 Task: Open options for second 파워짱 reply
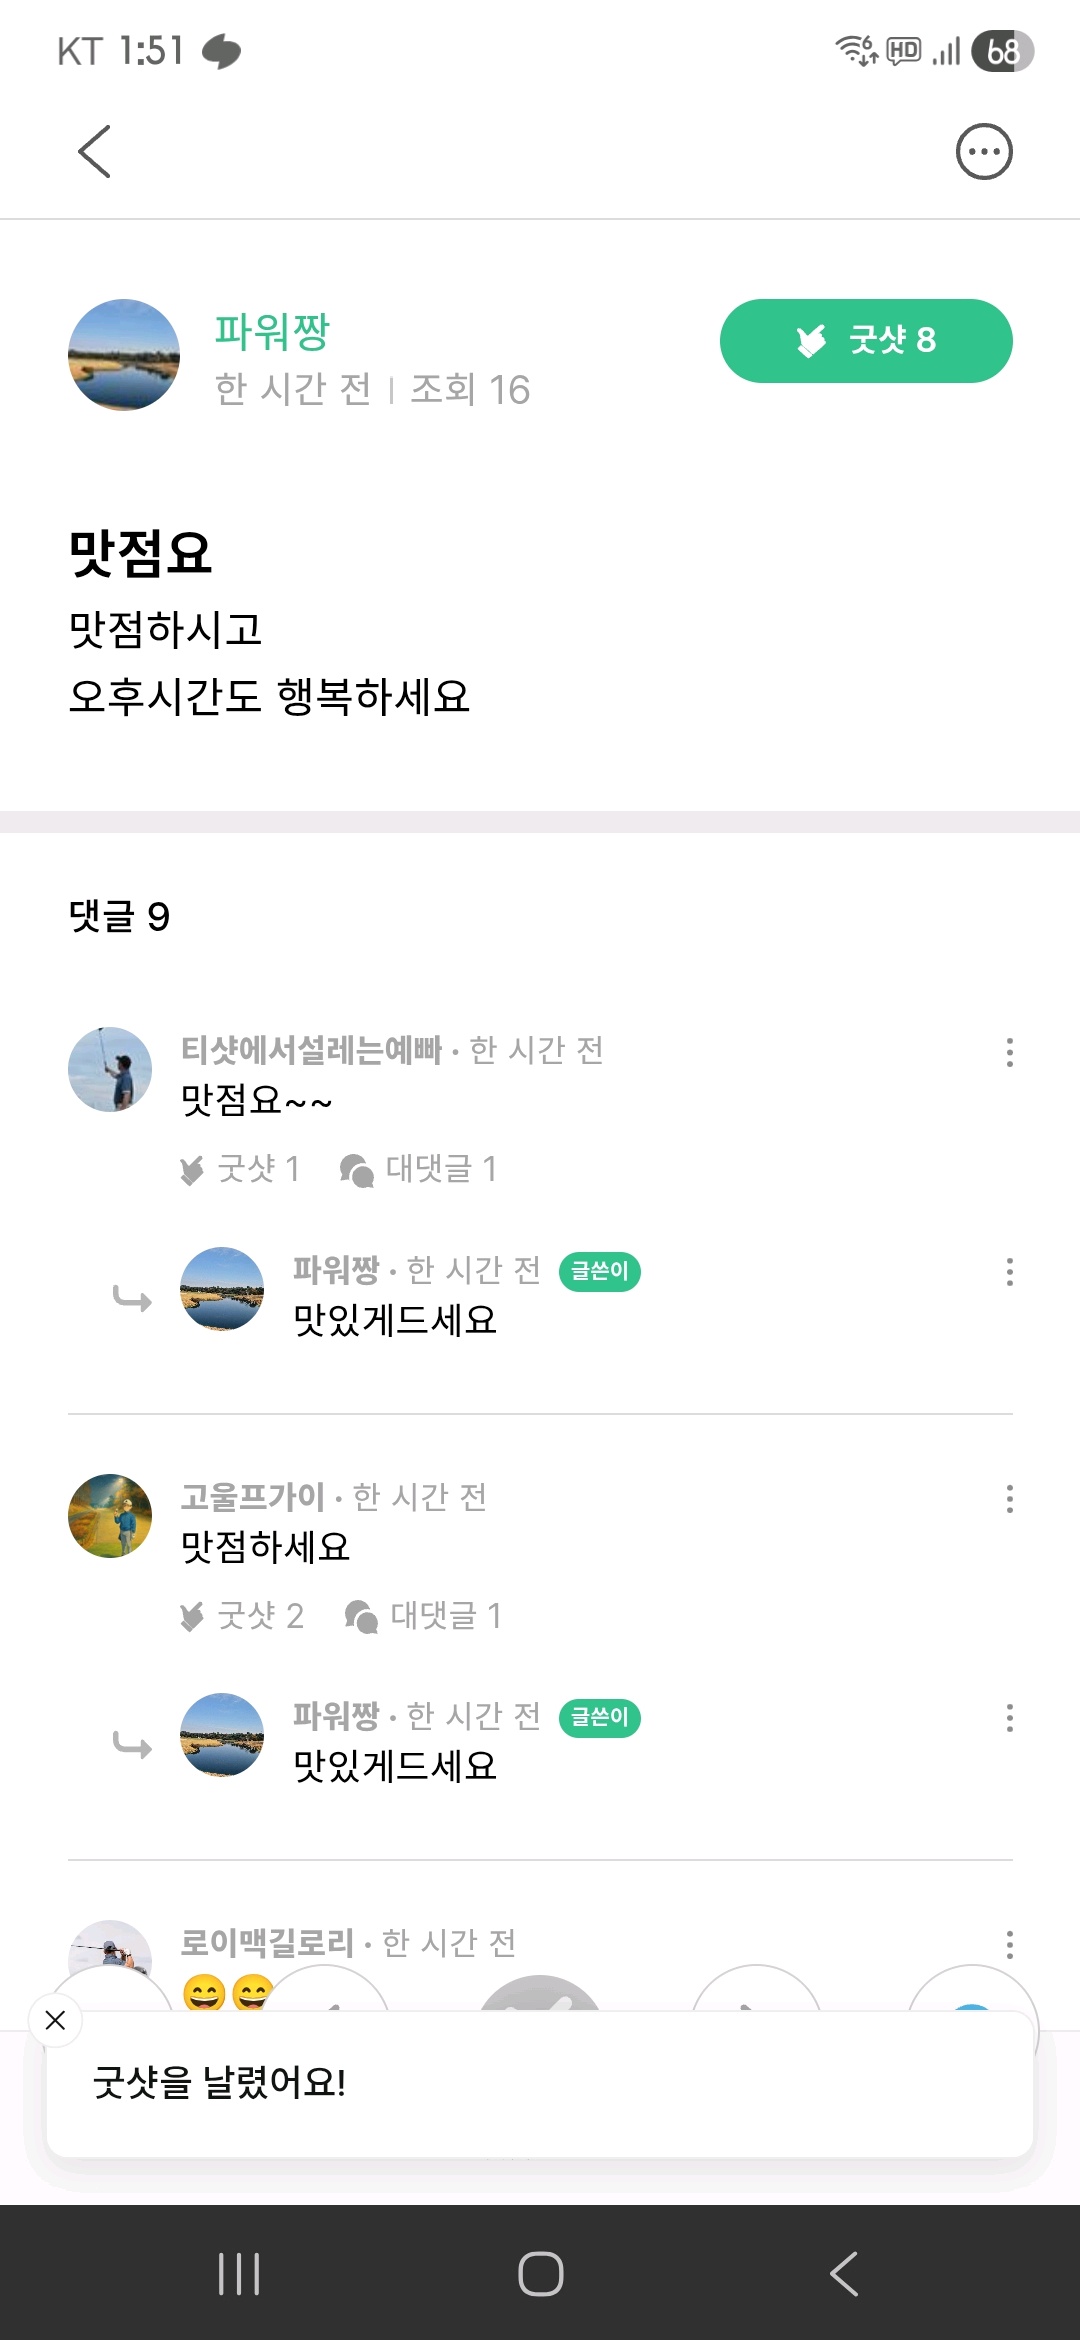click(1010, 1718)
